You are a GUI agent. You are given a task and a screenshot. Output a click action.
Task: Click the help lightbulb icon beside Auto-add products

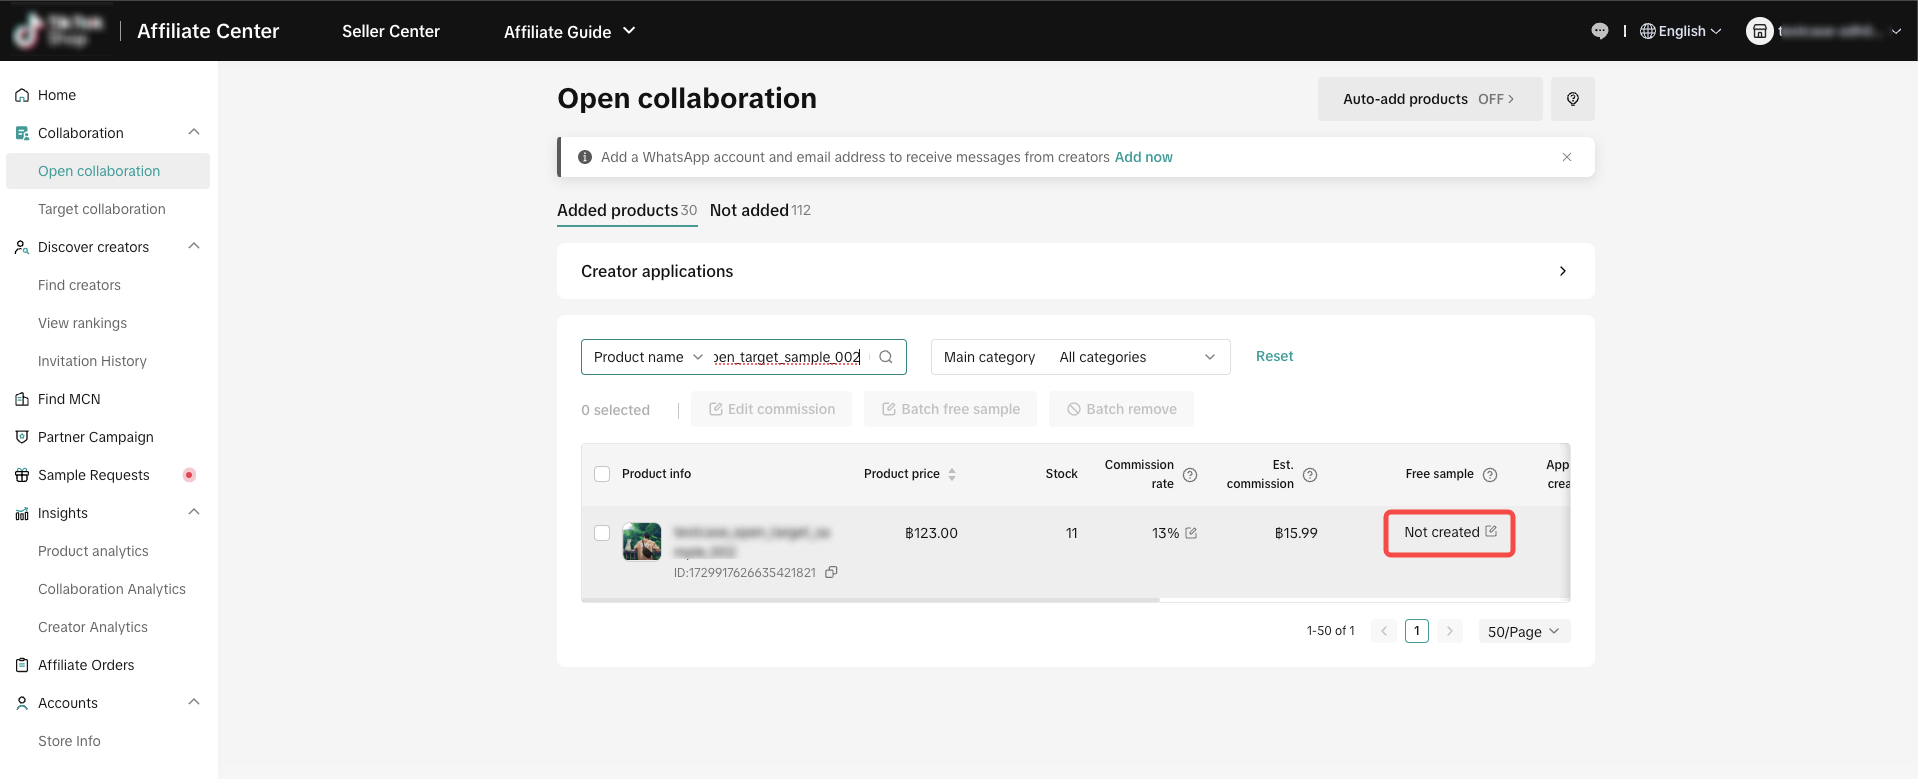pyautogui.click(x=1572, y=99)
